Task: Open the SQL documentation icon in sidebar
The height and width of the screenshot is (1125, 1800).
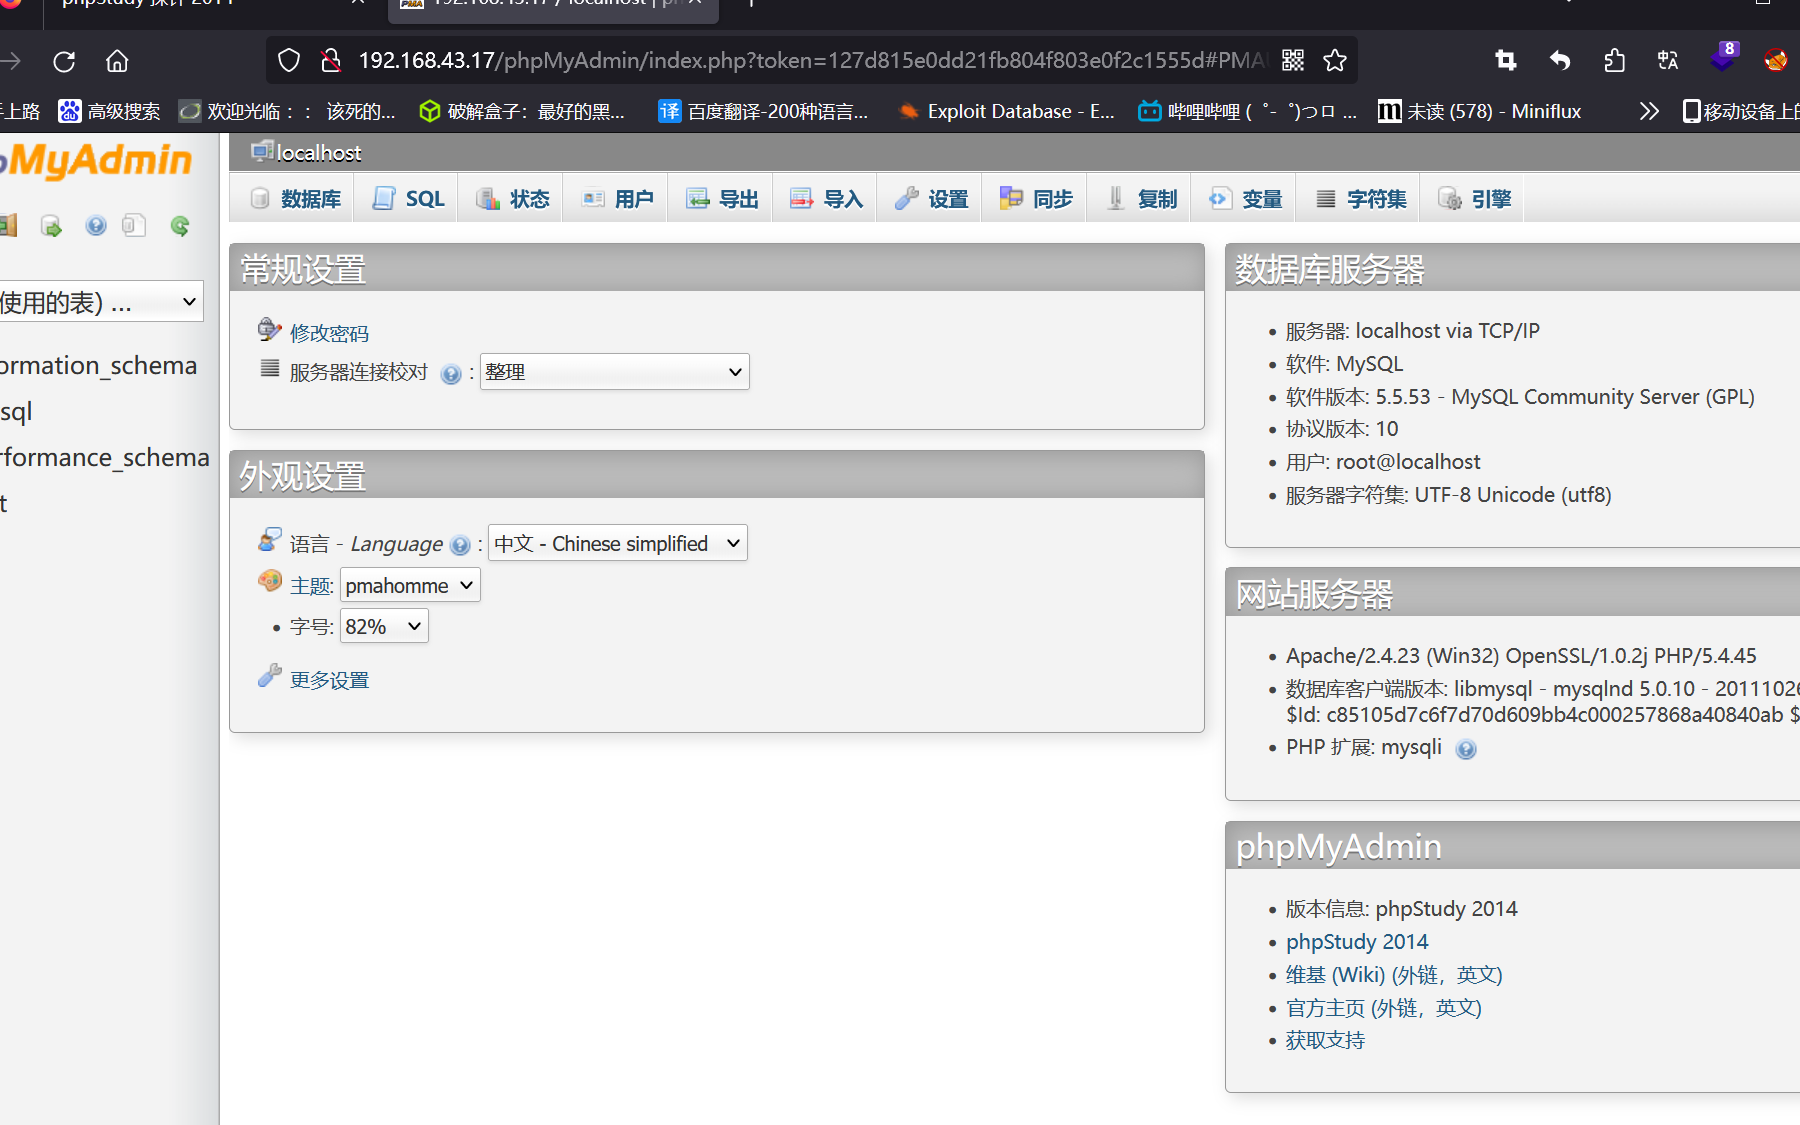Action: 134,226
